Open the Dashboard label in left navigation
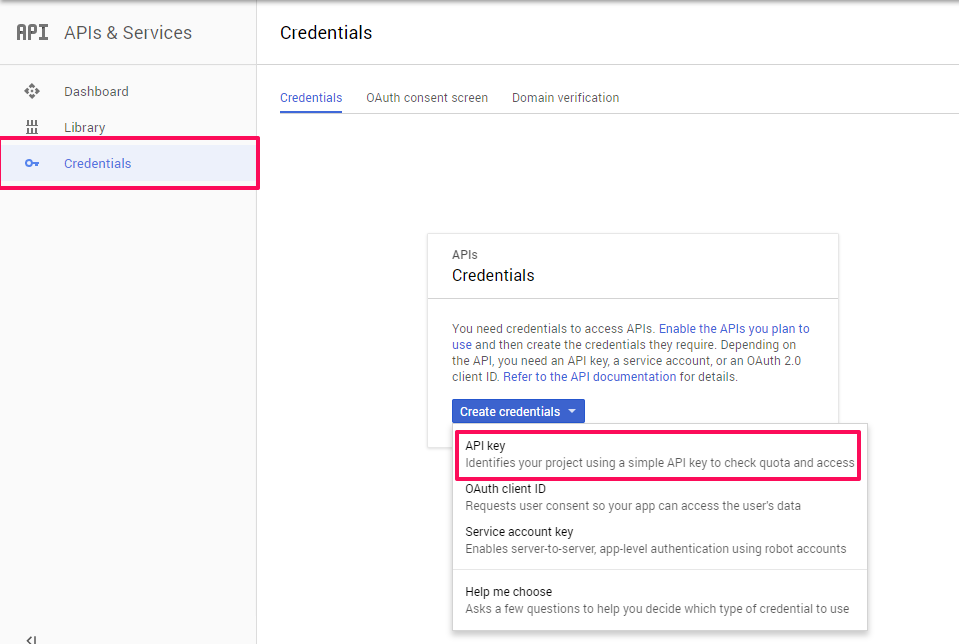Screen dimensions: 959x644 coord(96,91)
